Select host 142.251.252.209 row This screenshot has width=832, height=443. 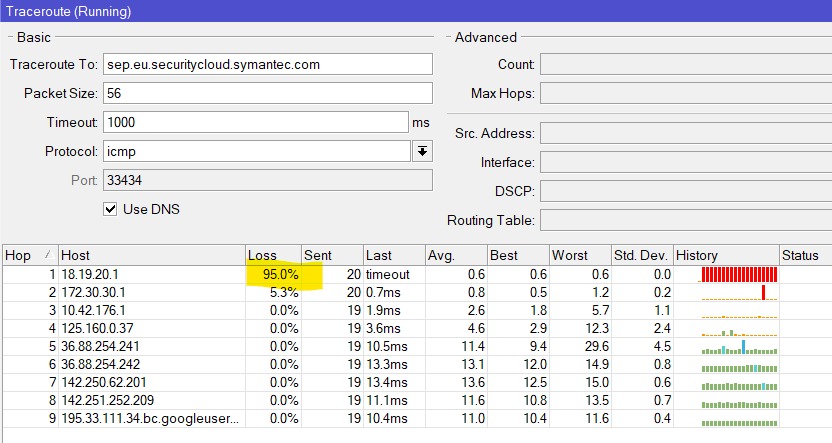416,401
